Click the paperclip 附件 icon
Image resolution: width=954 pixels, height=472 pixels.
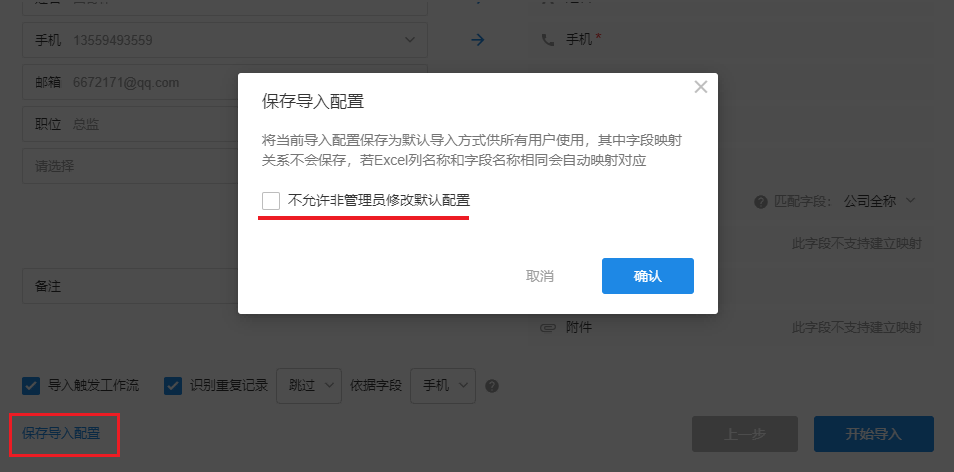click(x=547, y=327)
